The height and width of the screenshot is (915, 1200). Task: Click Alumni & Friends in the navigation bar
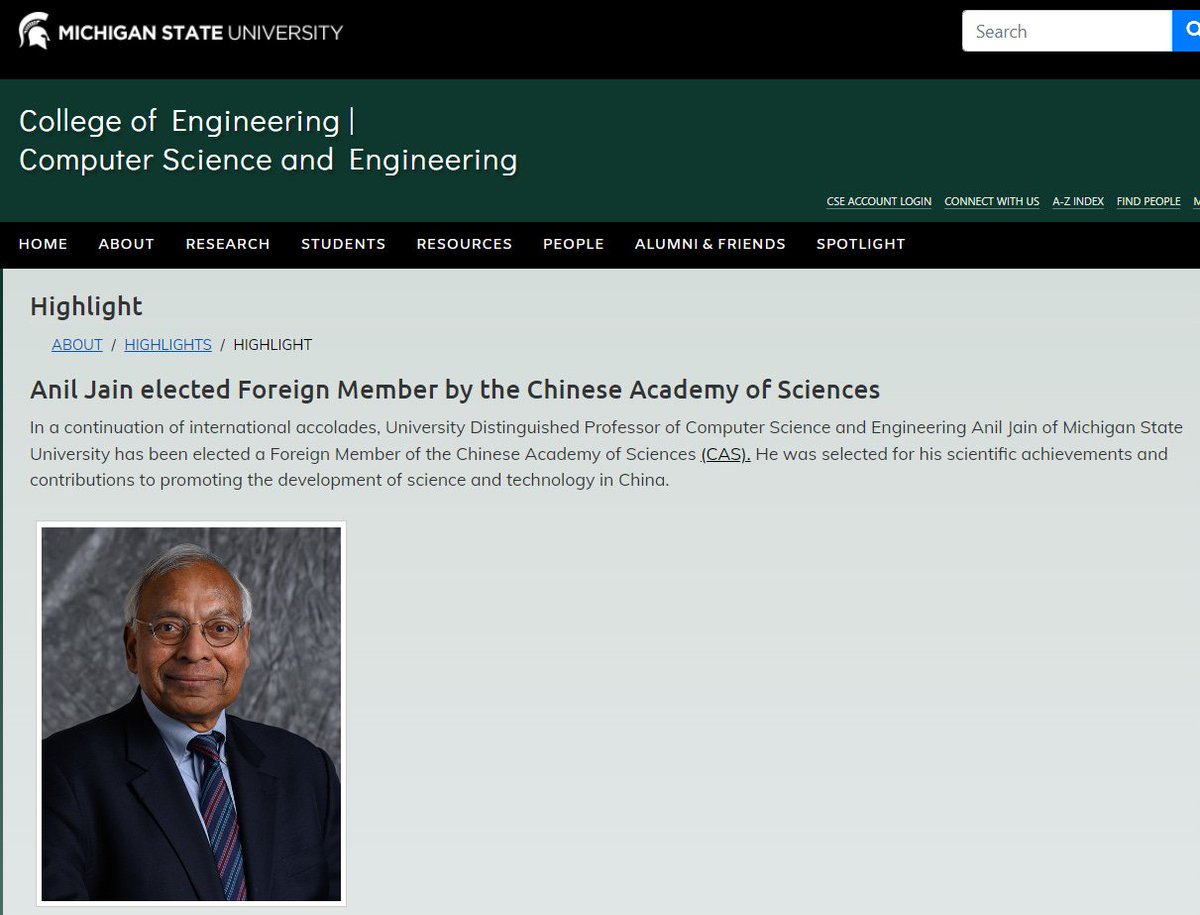click(x=710, y=244)
